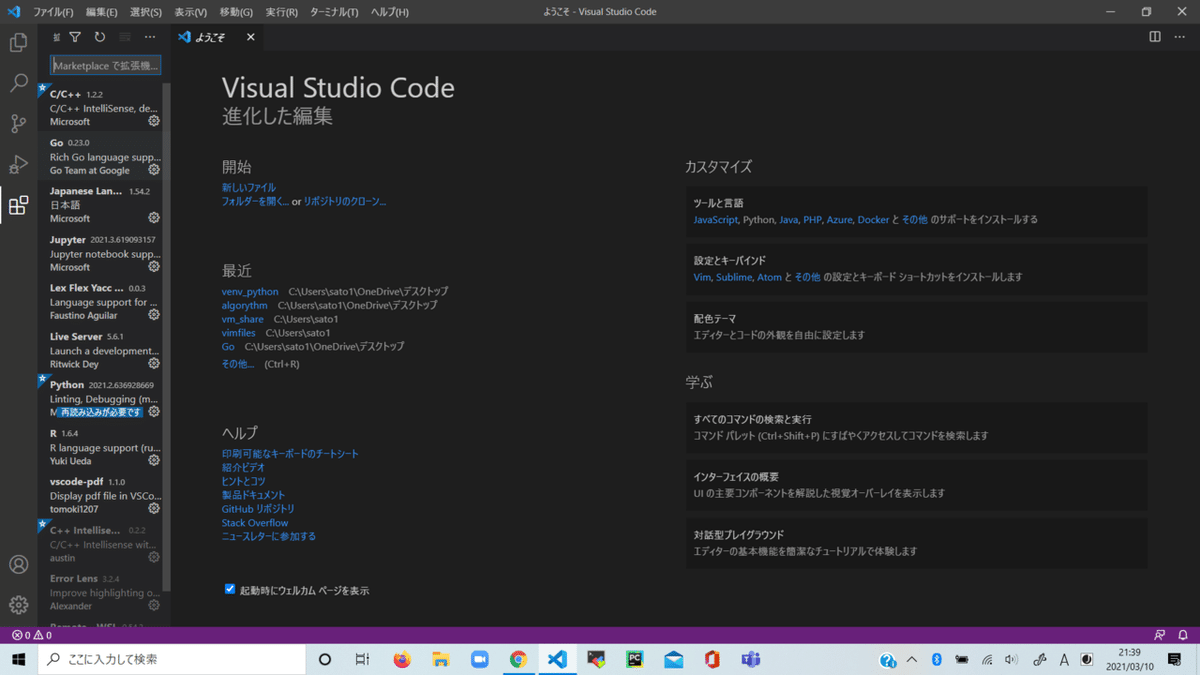The width and height of the screenshot is (1200, 675).
Task: Open Chrome from the taskbar
Action: (518, 659)
